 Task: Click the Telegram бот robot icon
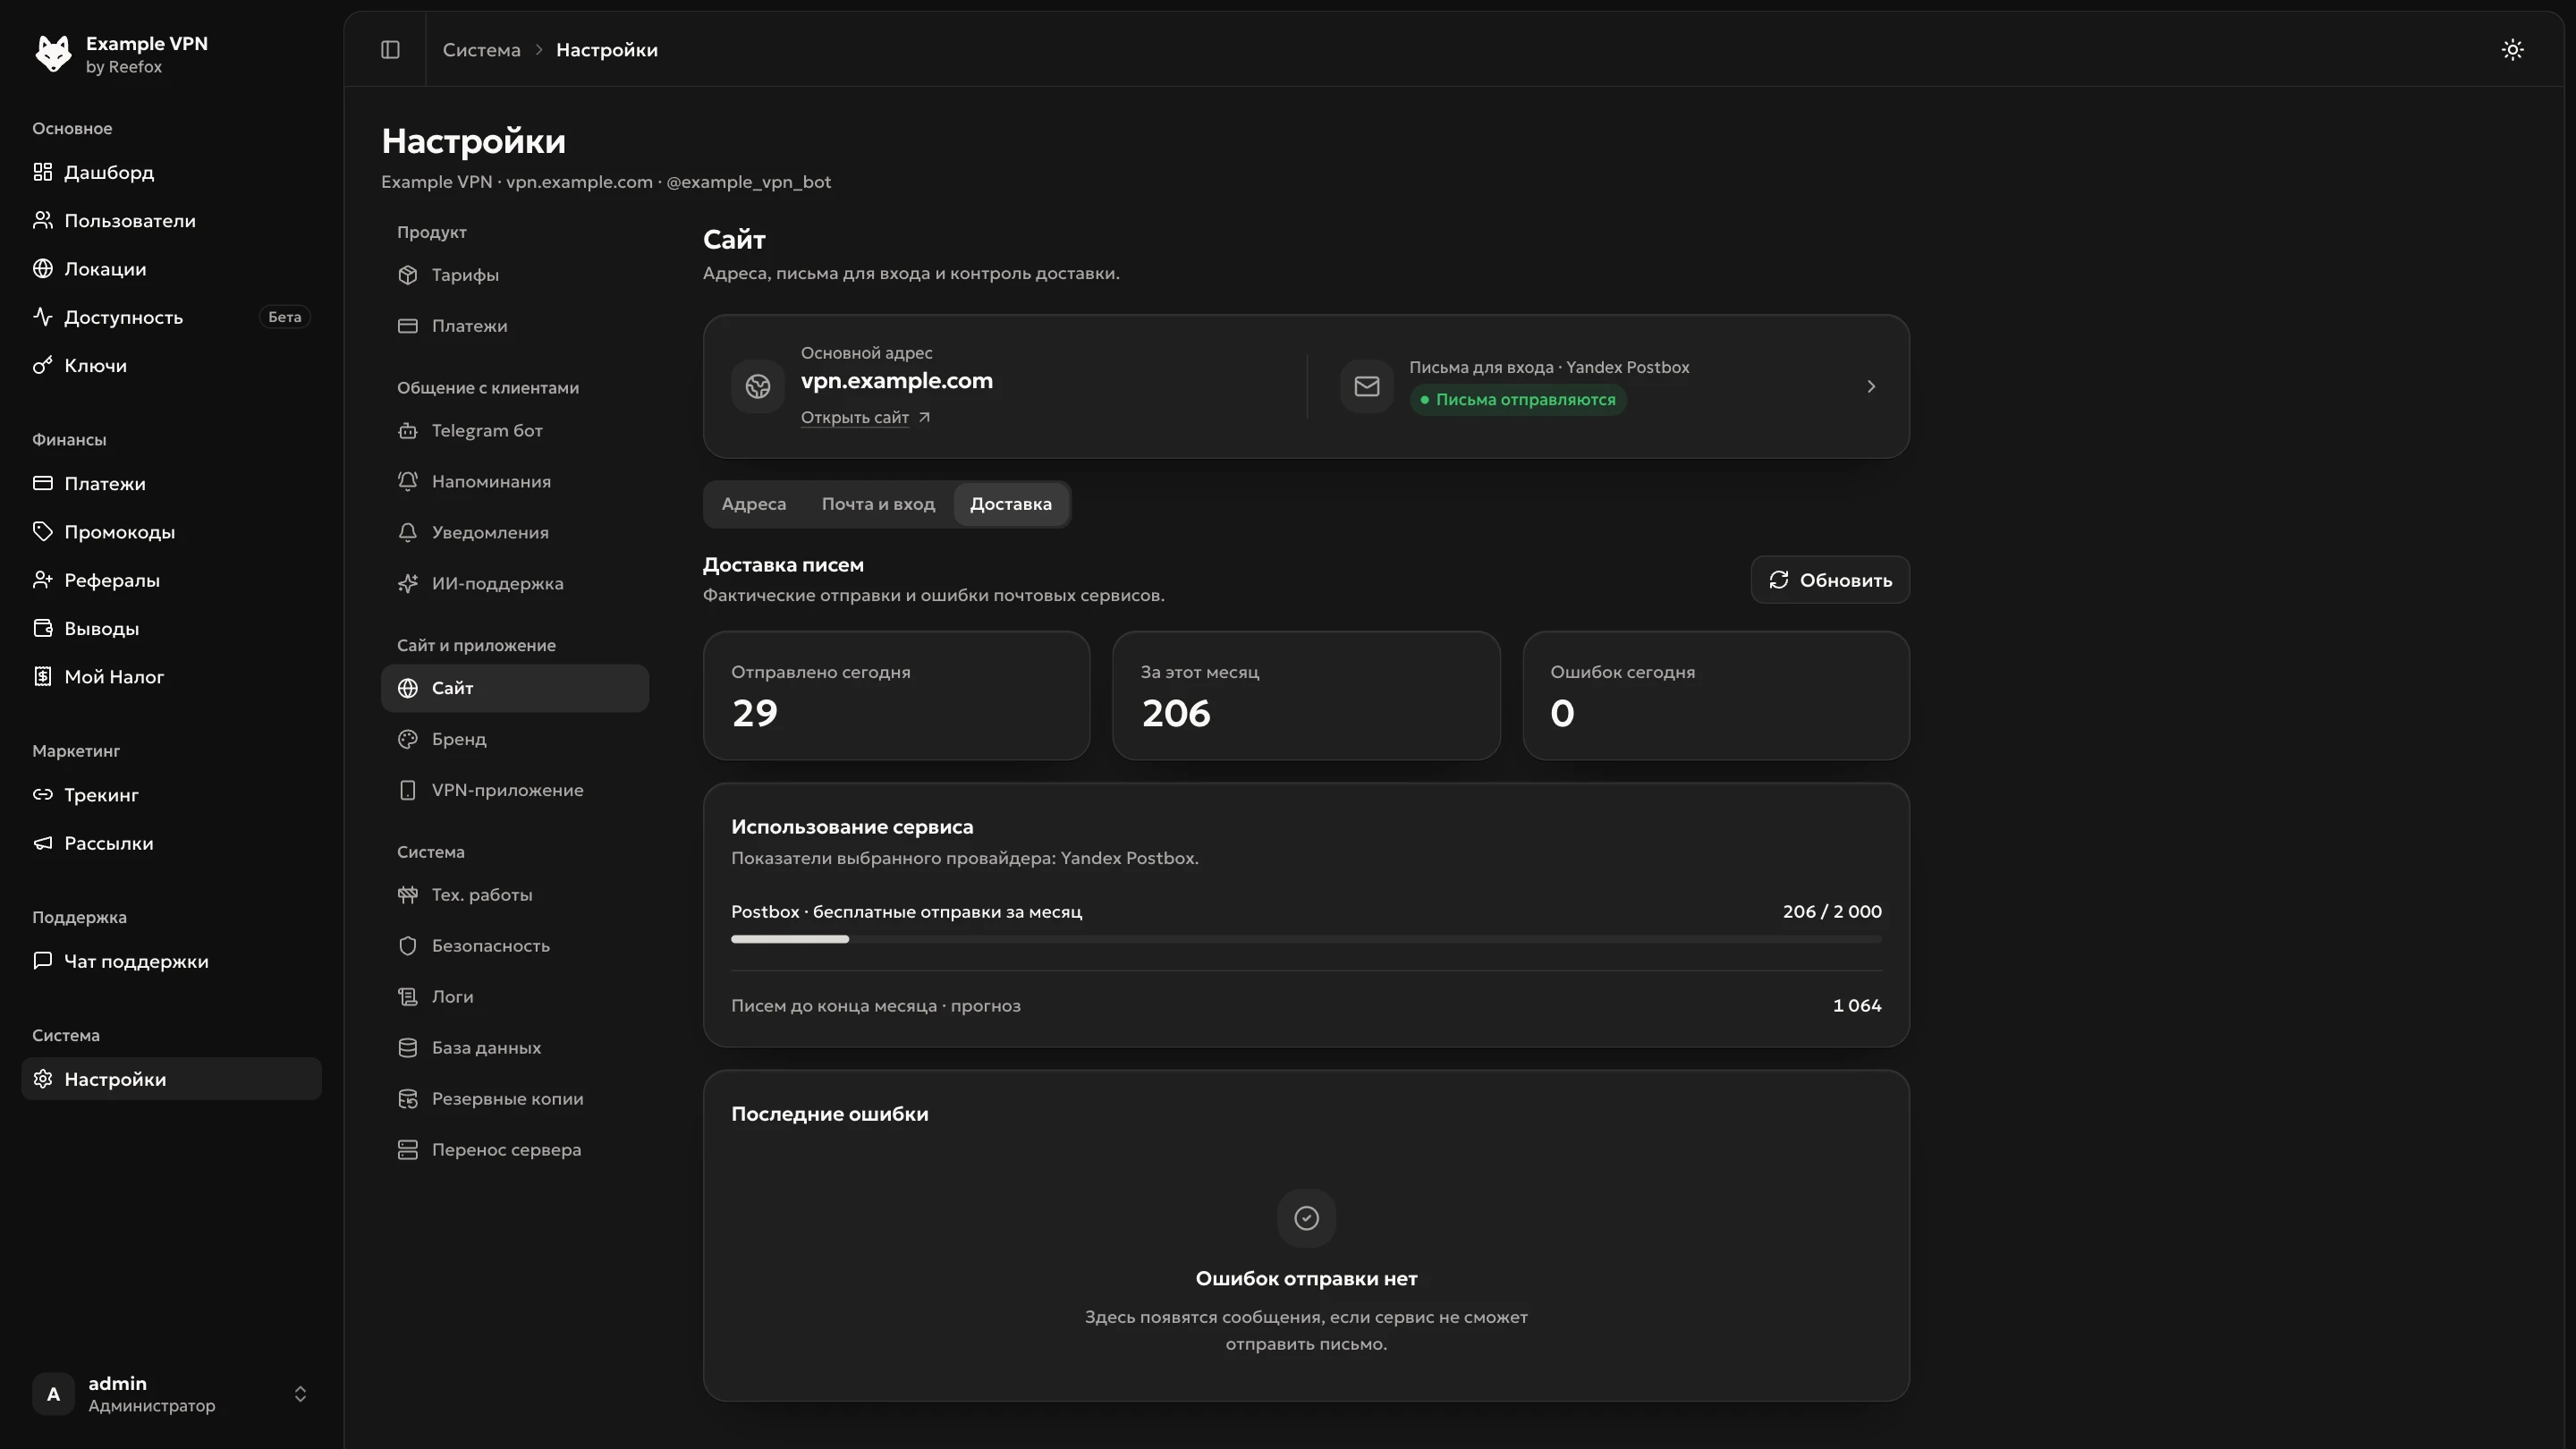click(x=407, y=431)
